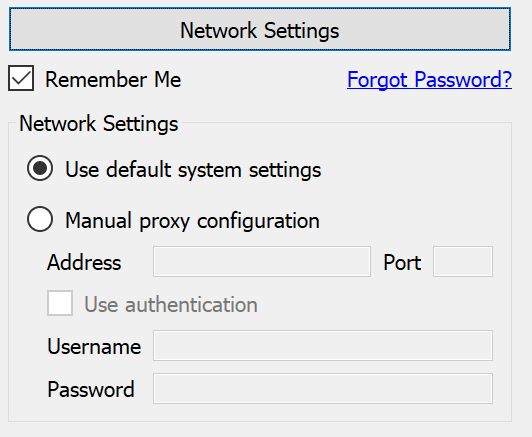Click the Port field label
532x437 pixels.
402,263
